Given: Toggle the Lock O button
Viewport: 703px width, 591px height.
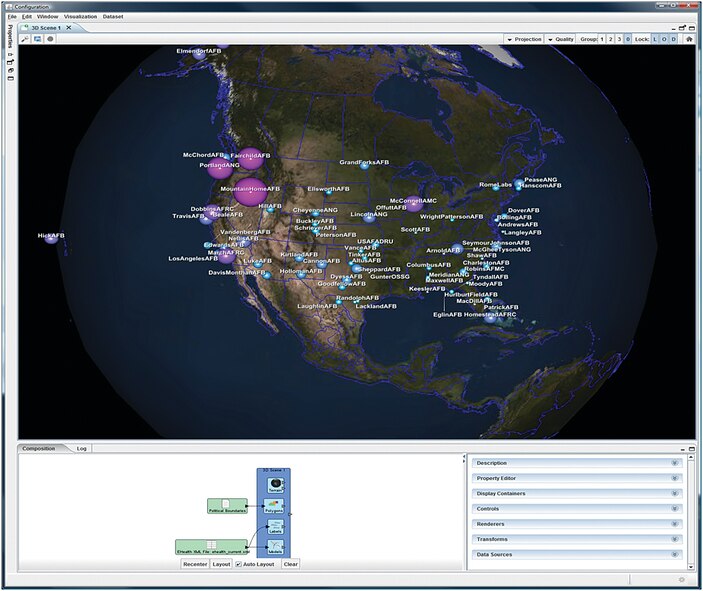Looking at the screenshot, I should tap(664, 39).
